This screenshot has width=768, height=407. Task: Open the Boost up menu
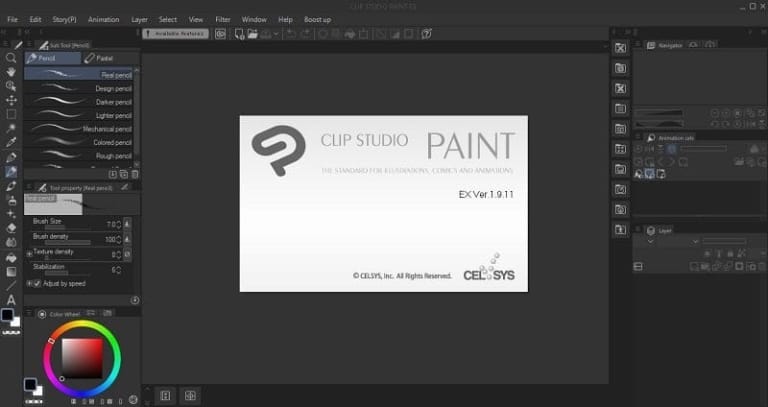tap(317, 20)
